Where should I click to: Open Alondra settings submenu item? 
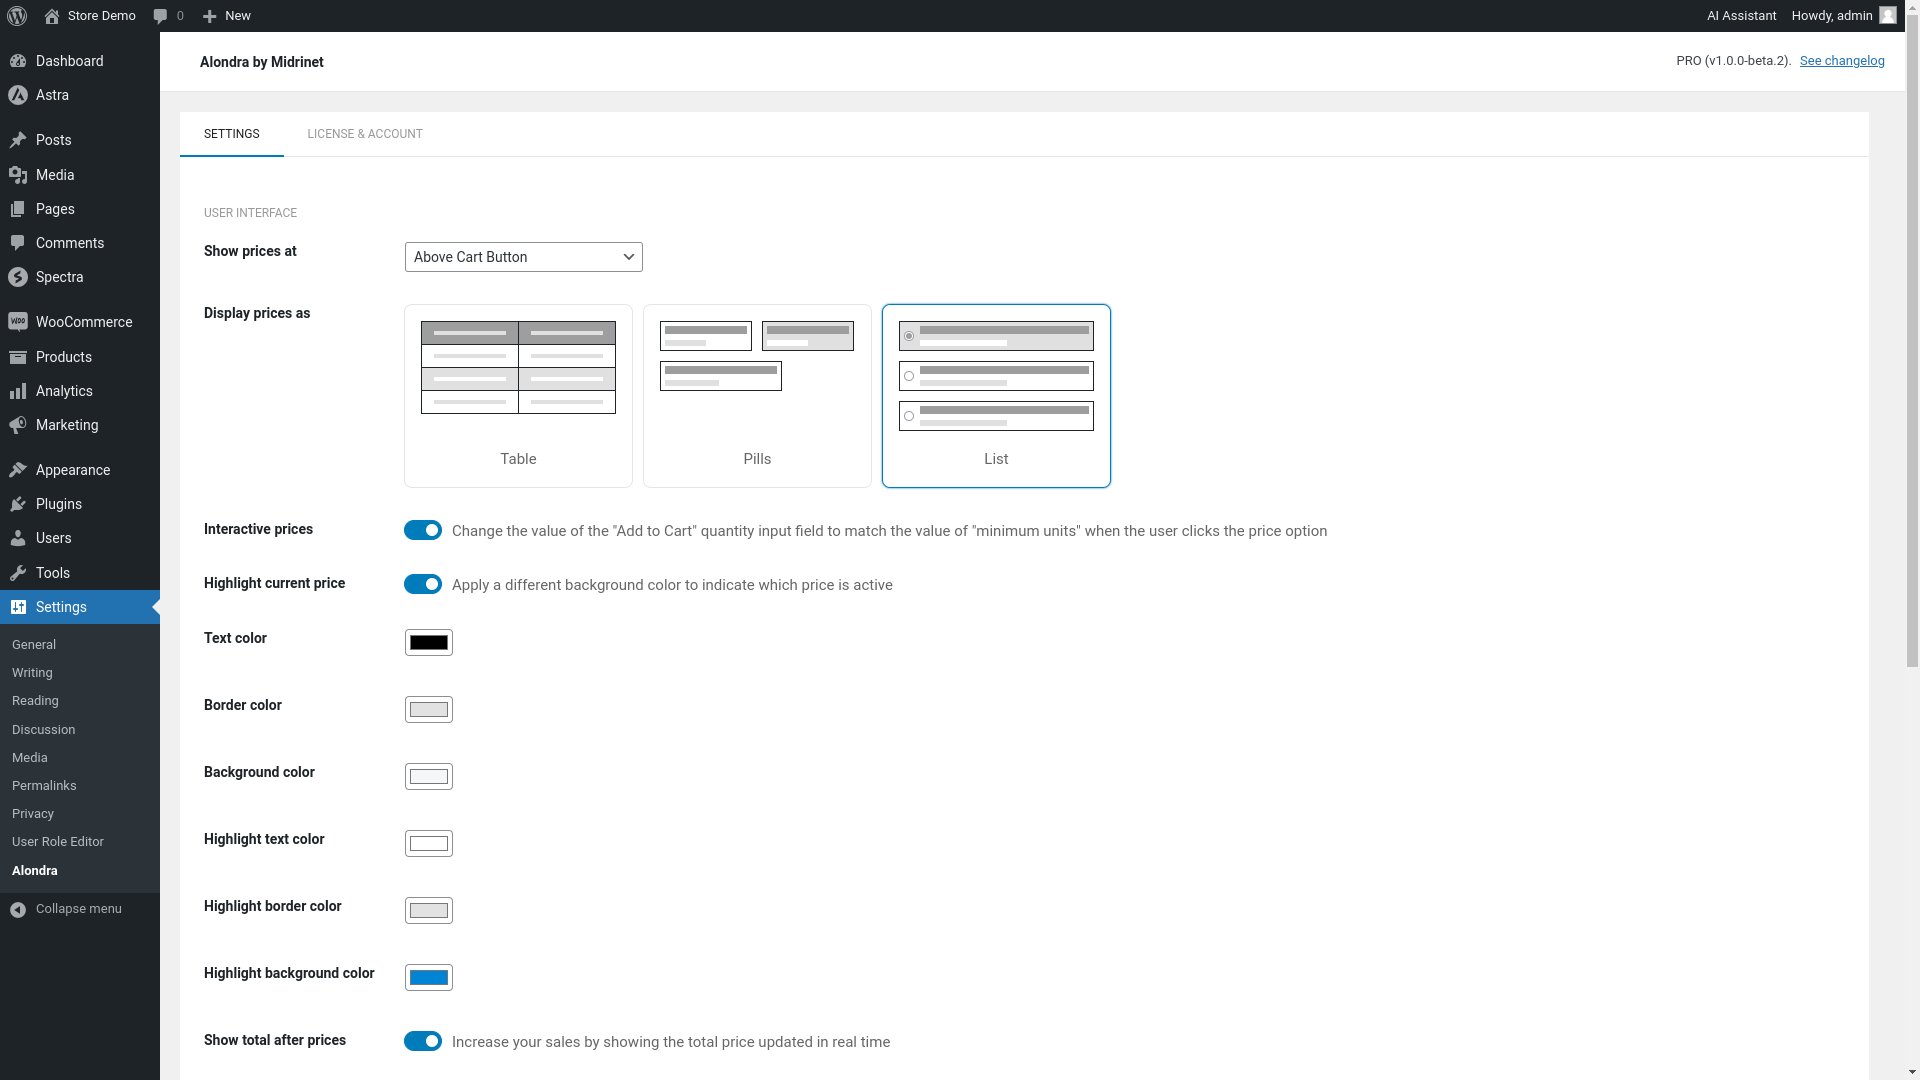click(35, 871)
